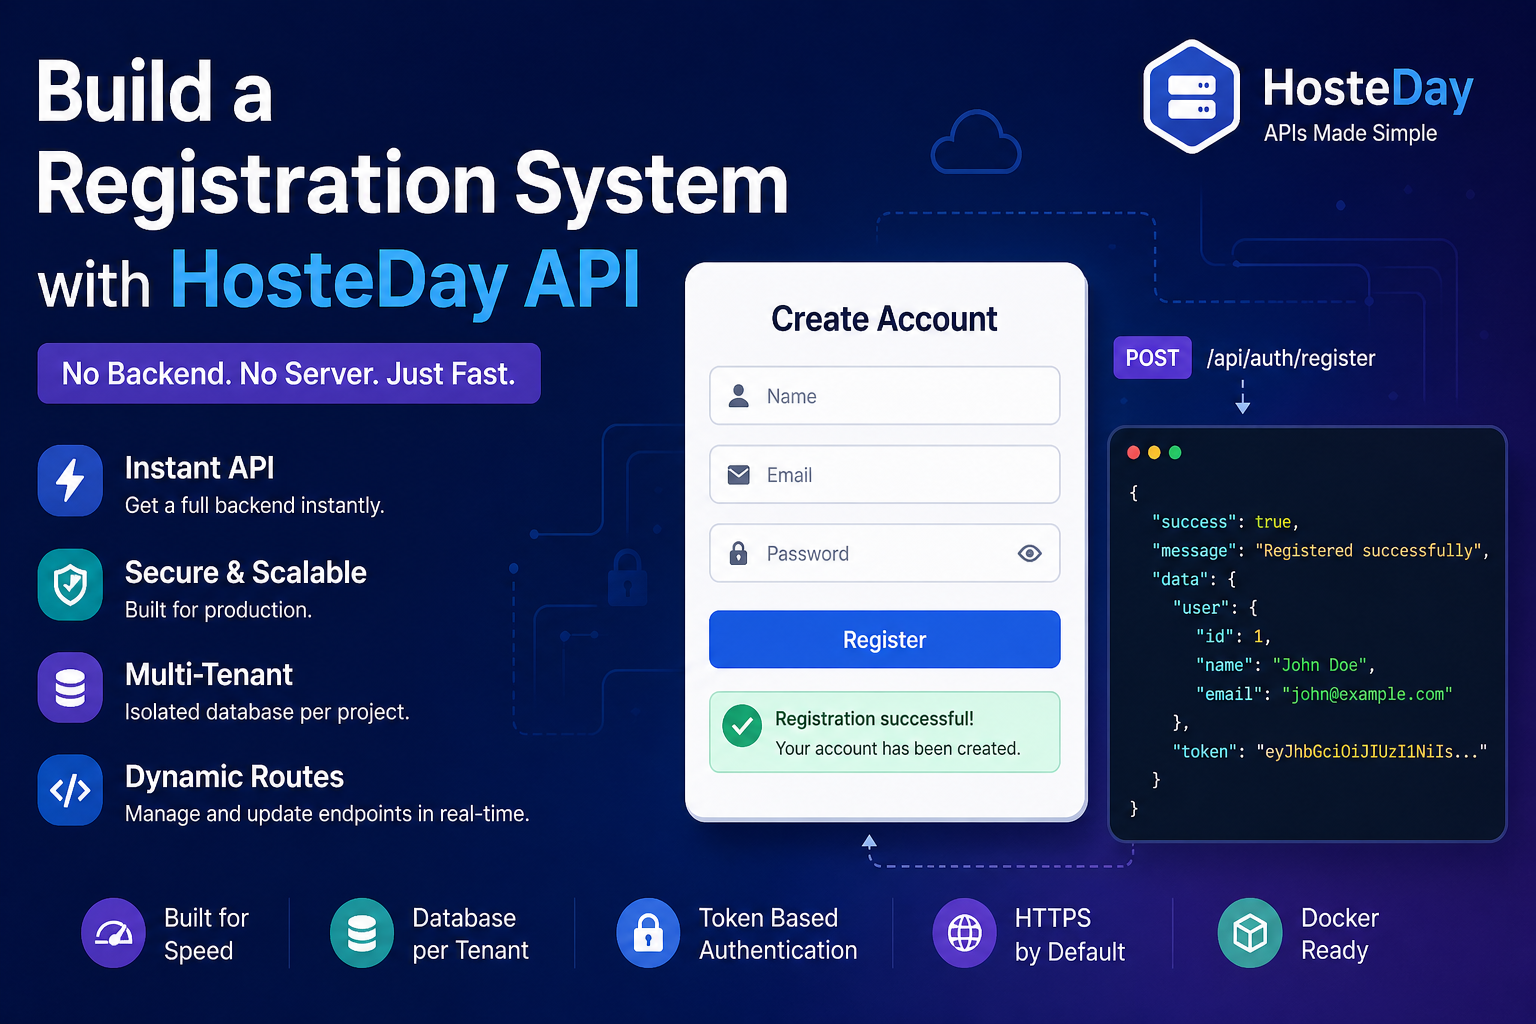The height and width of the screenshot is (1024, 1536).
Task: Click the "id": 1 code line
Action: tap(1232, 636)
